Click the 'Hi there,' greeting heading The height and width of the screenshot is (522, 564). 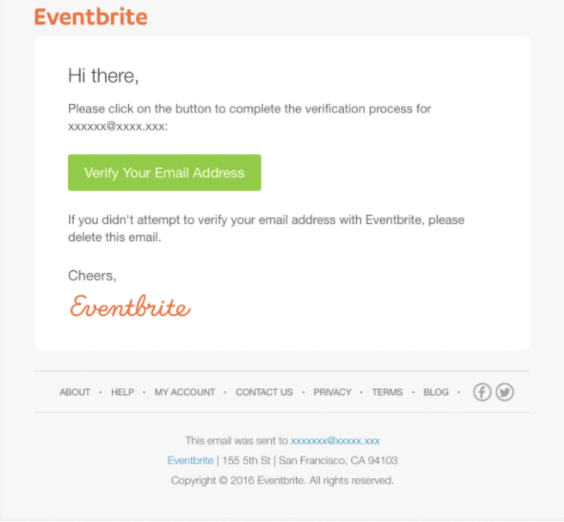104,76
